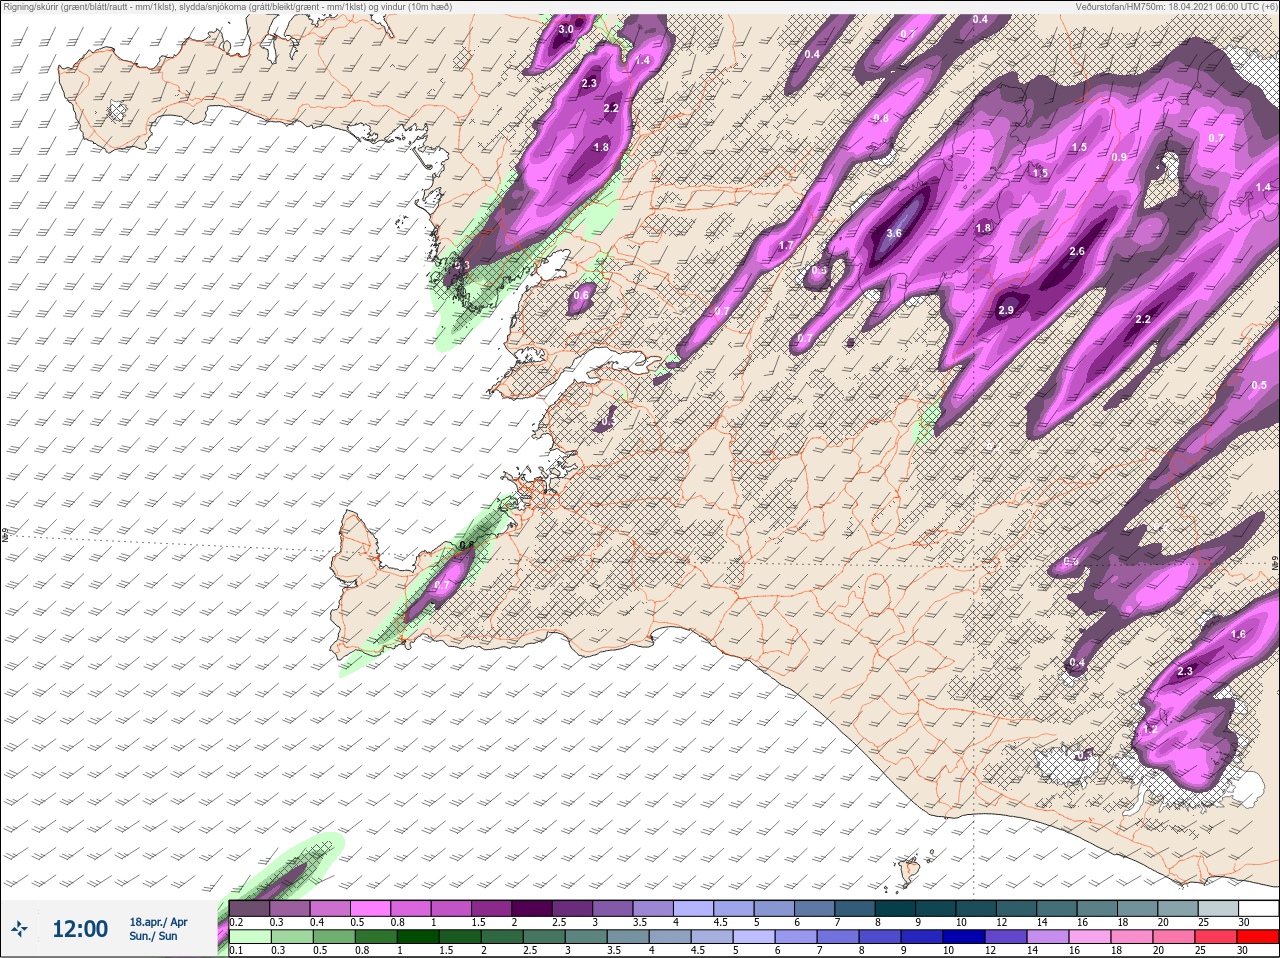Pick the pale green swatch between 0.1 and 0.3, lower legend
The width and height of the screenshot is (1280, 958).
[x=250, y=936]
